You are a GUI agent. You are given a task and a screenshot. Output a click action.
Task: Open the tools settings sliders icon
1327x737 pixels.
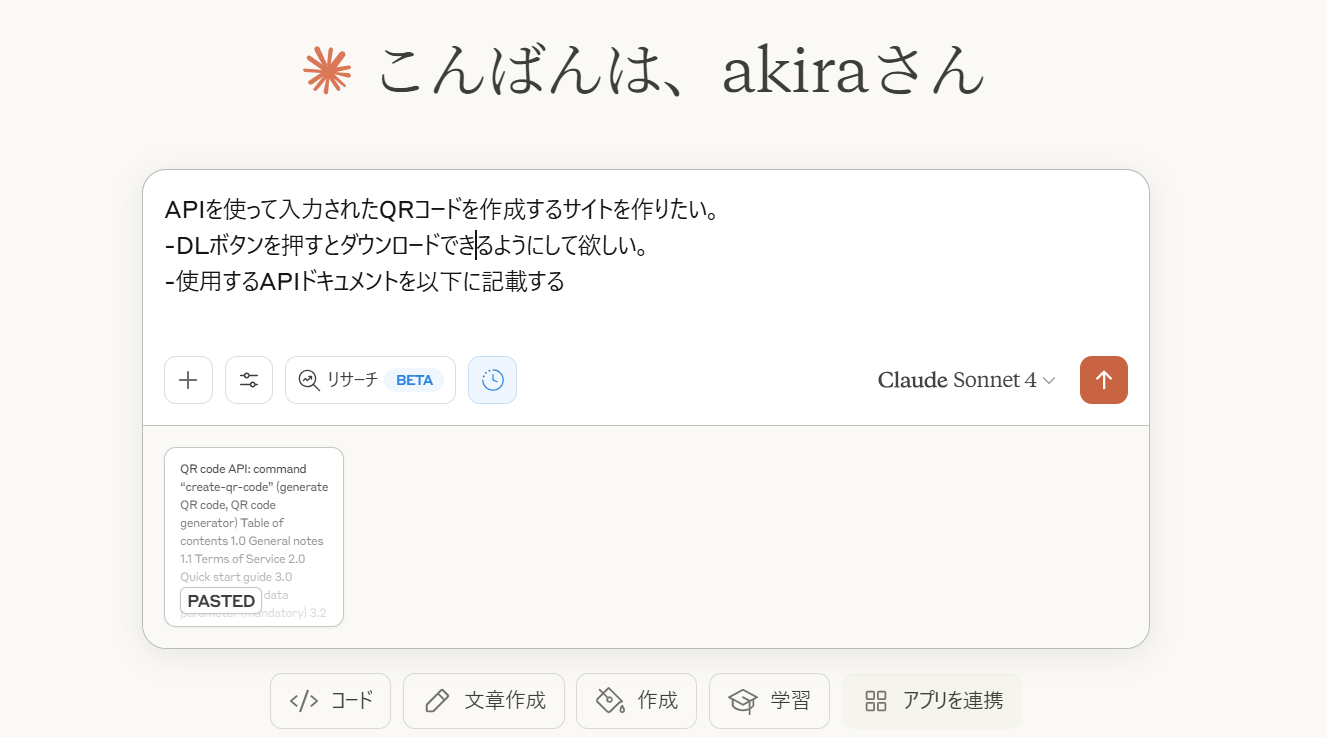[x=249, y=380]
